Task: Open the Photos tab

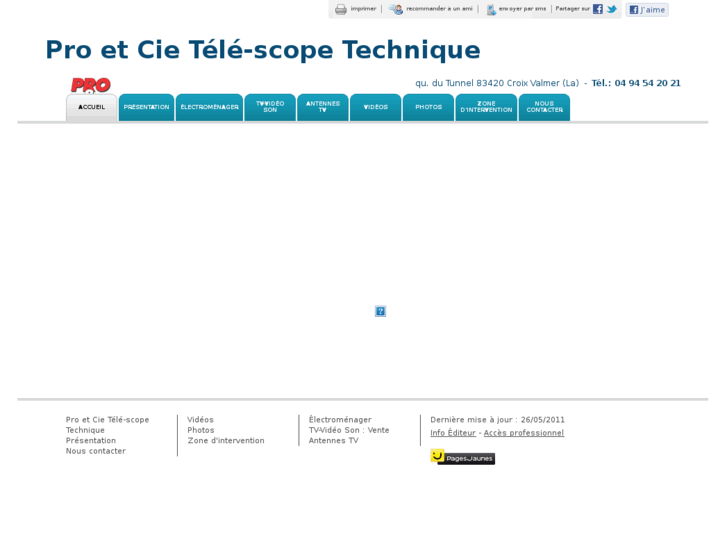Action: (428, 107)
